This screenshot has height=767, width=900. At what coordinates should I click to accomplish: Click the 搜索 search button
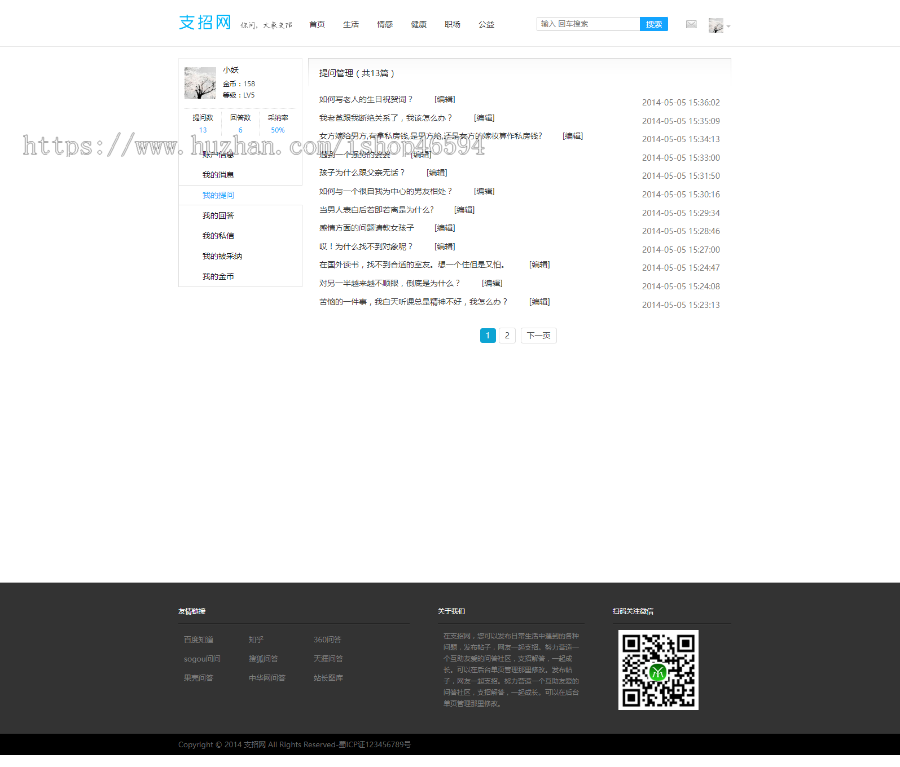click(x=654, y=24)
